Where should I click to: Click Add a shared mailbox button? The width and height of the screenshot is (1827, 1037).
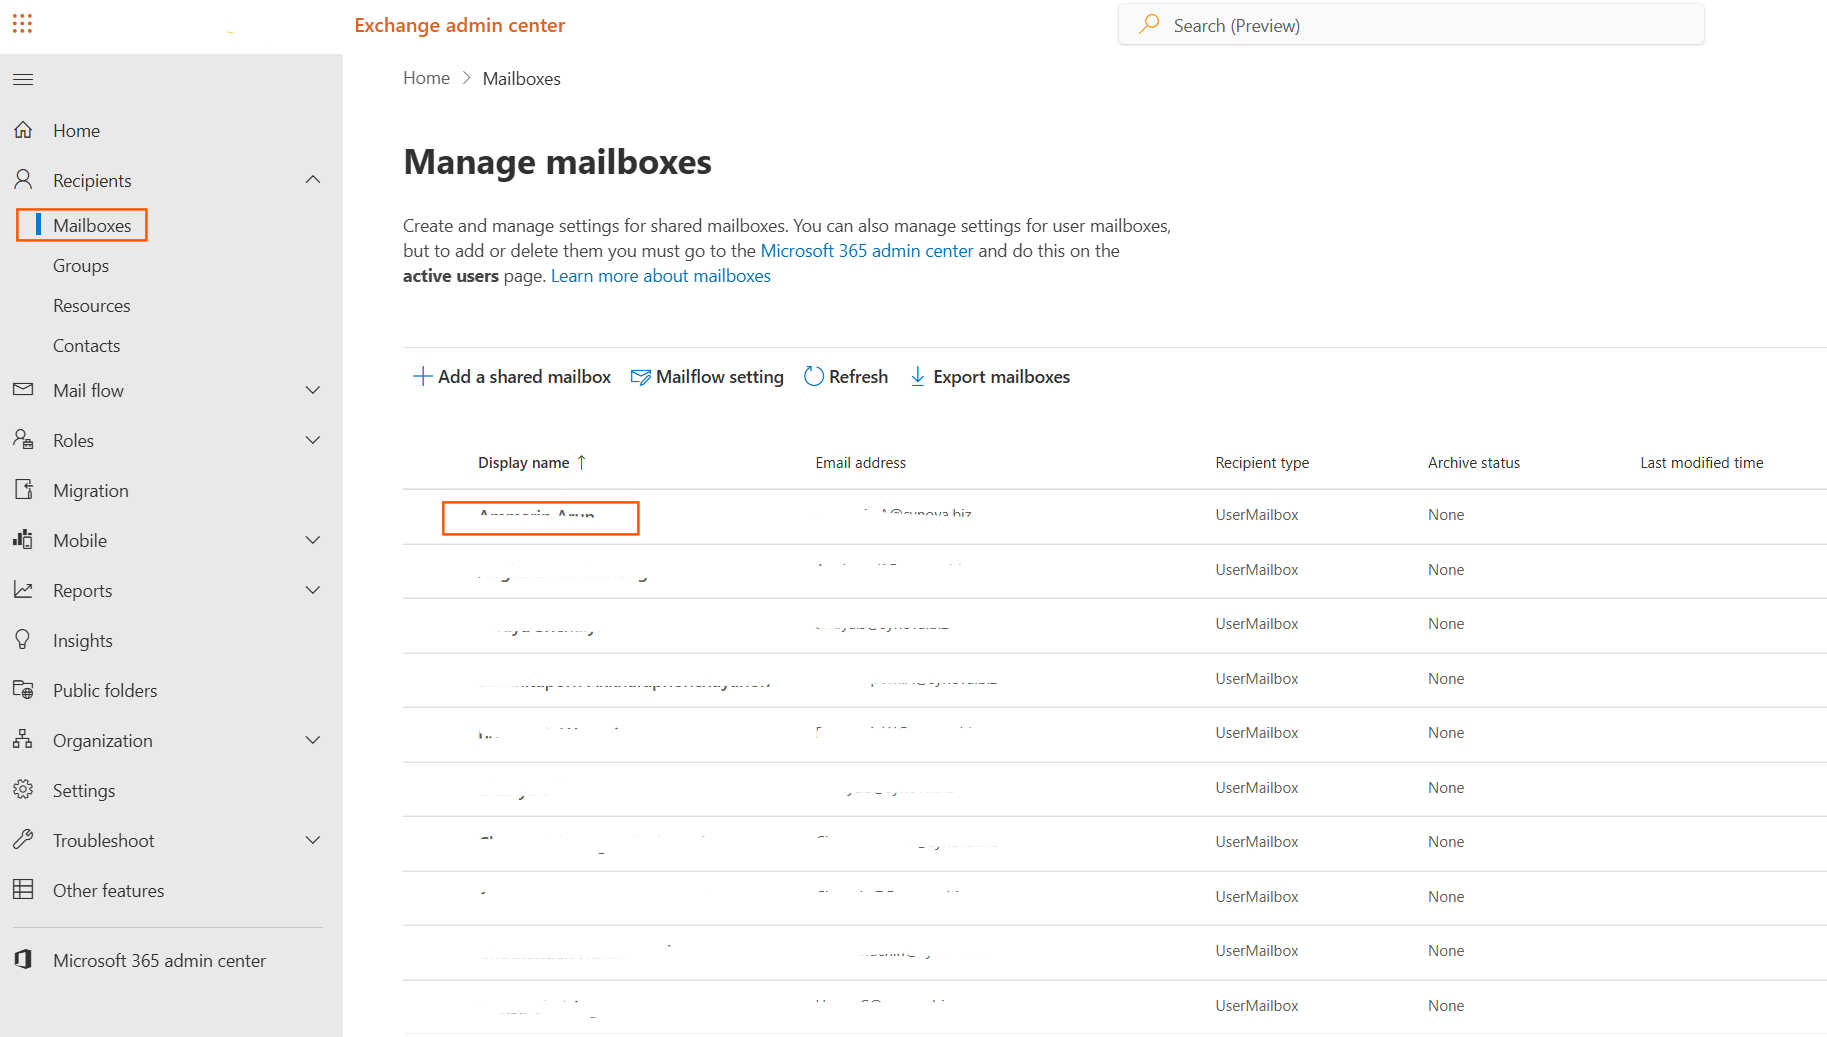(512, 377)
